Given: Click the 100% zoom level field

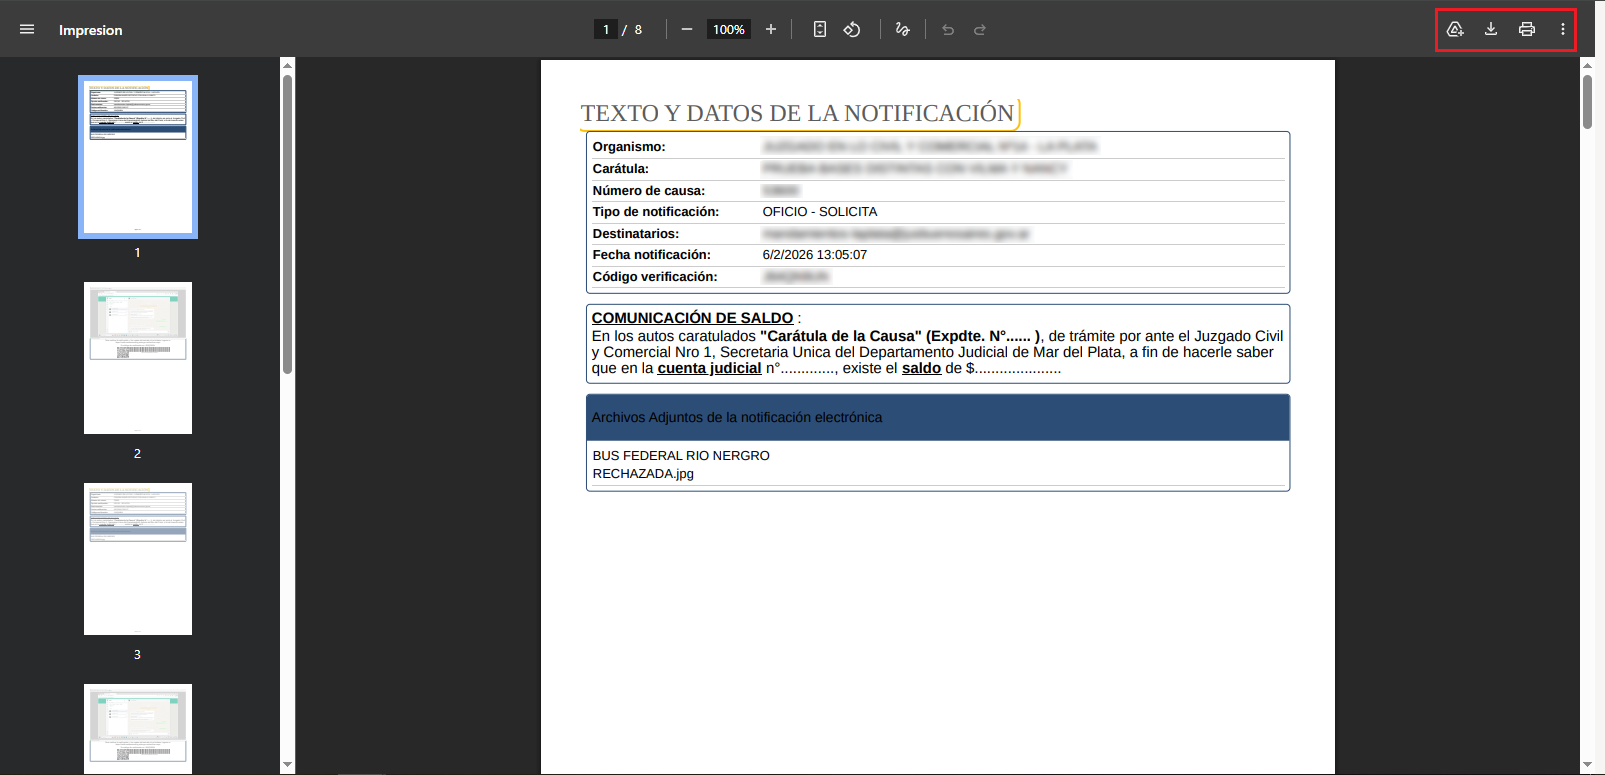Looking at the screenshot, I should (x=728, y=30).
